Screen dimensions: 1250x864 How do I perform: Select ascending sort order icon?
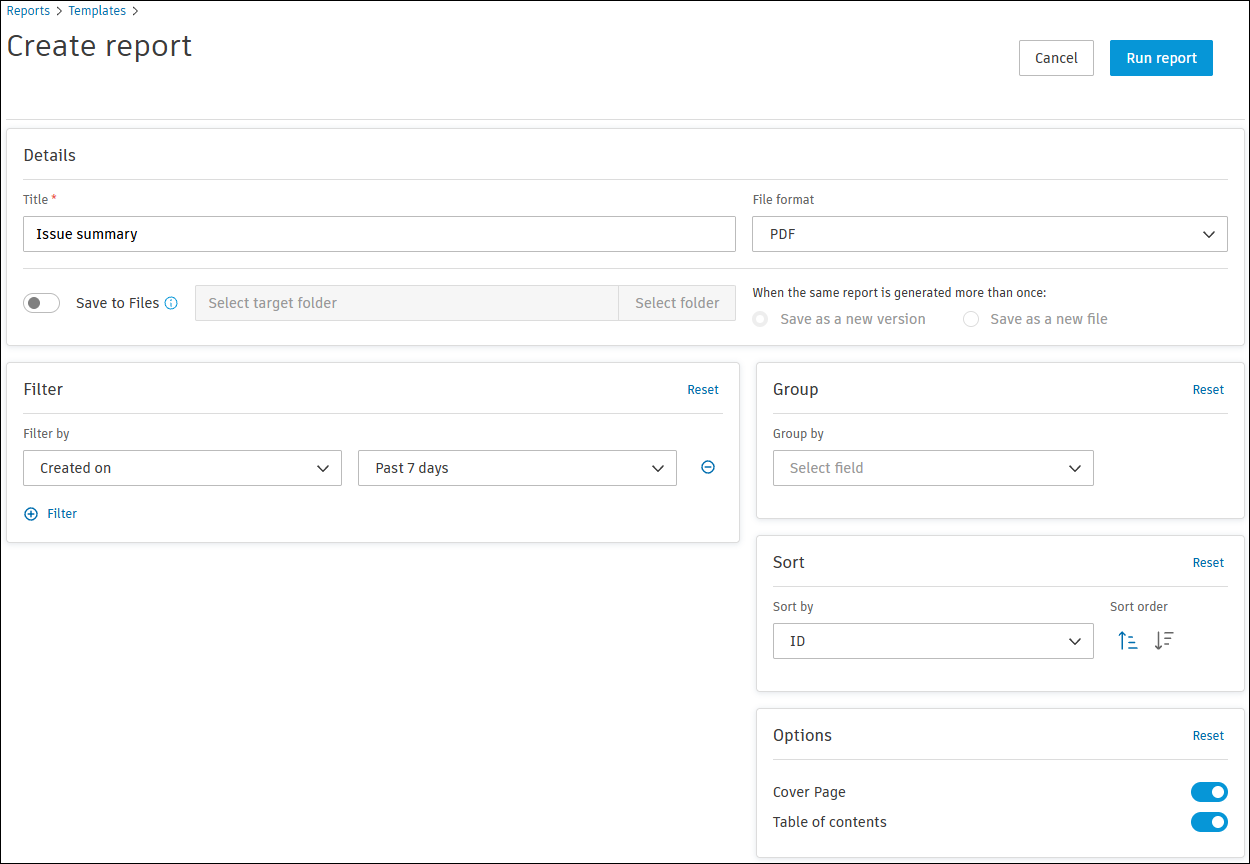(x=1128, y=641)
